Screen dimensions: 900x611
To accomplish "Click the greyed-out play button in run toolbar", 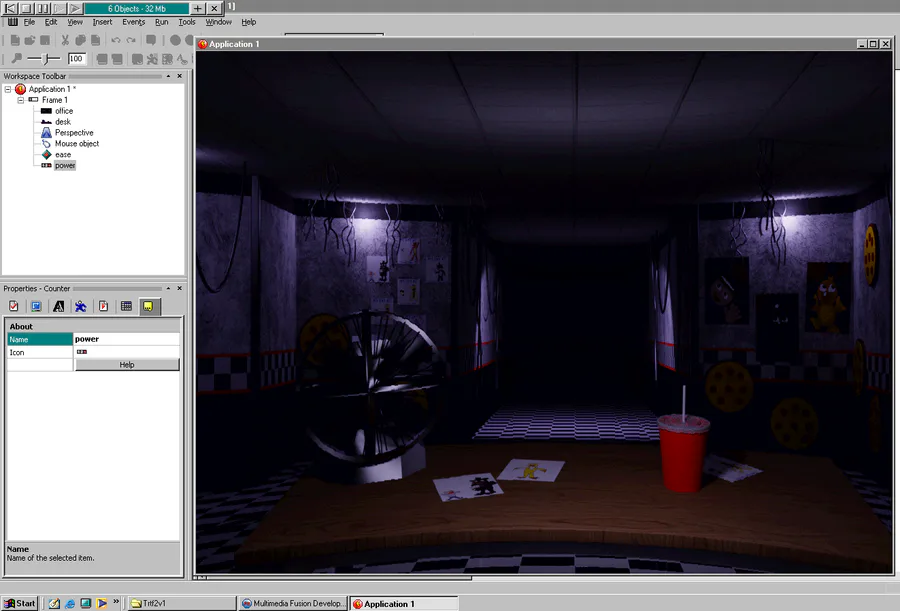I will (59, 8).
